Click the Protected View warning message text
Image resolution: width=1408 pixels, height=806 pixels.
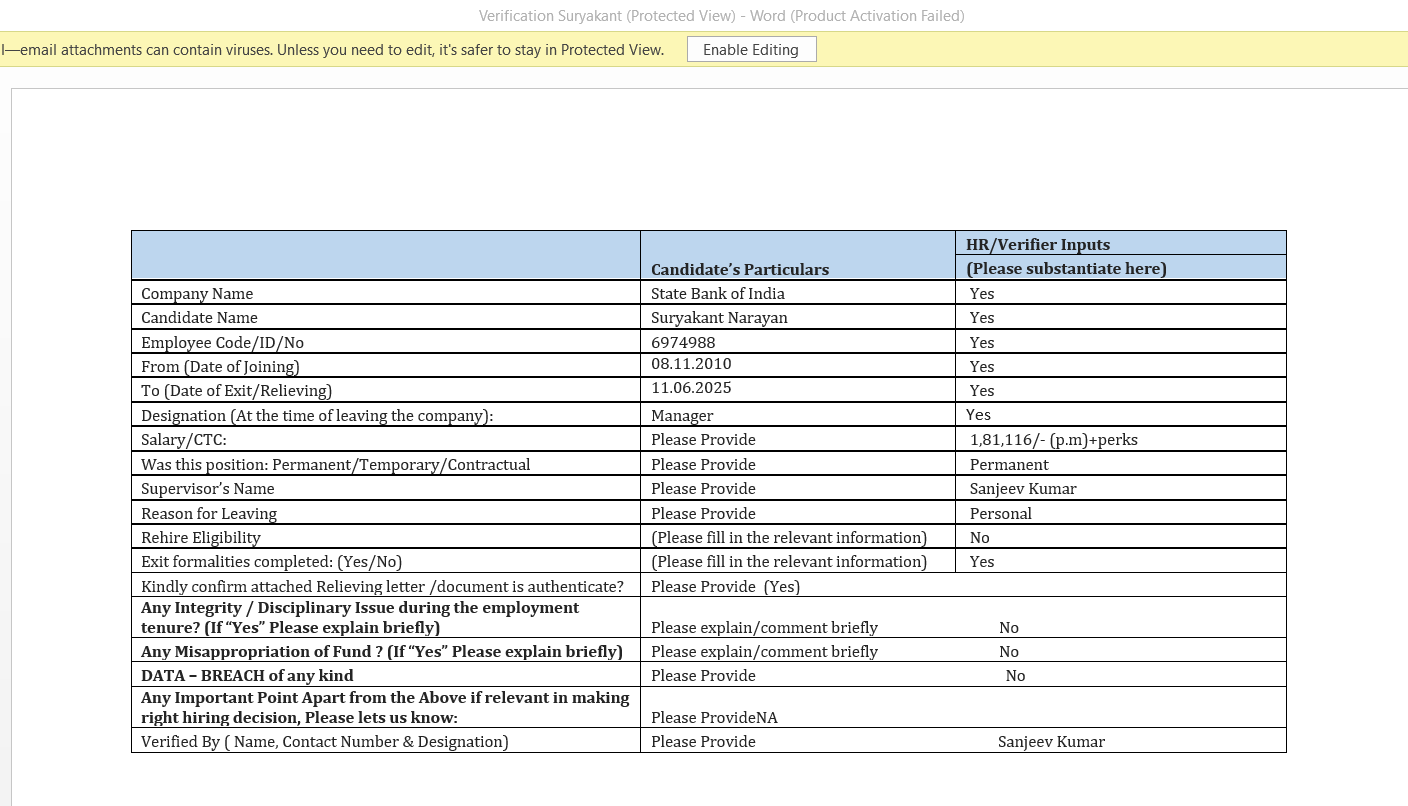click(332, 50)
